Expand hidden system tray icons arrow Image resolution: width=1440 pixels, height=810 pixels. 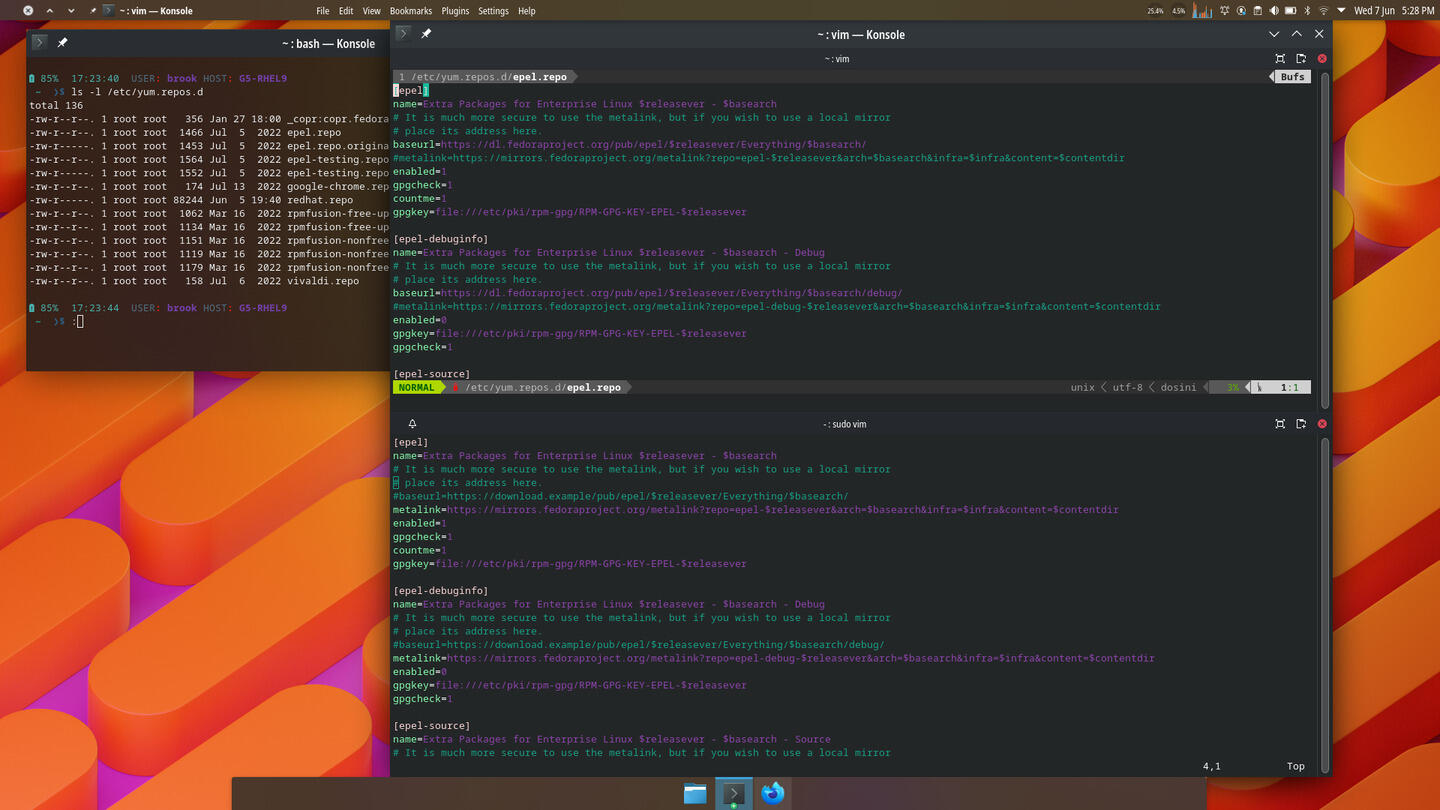1341,11
